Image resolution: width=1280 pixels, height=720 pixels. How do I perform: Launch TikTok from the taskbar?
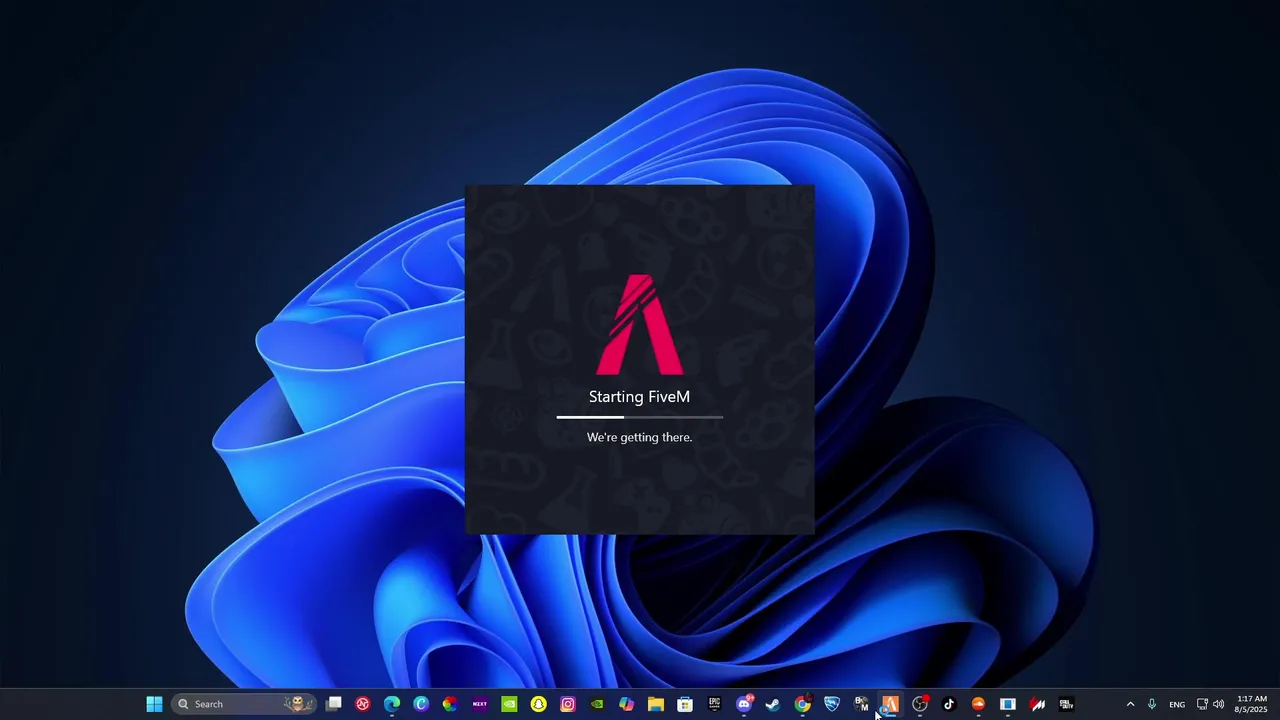click(949, 704)
